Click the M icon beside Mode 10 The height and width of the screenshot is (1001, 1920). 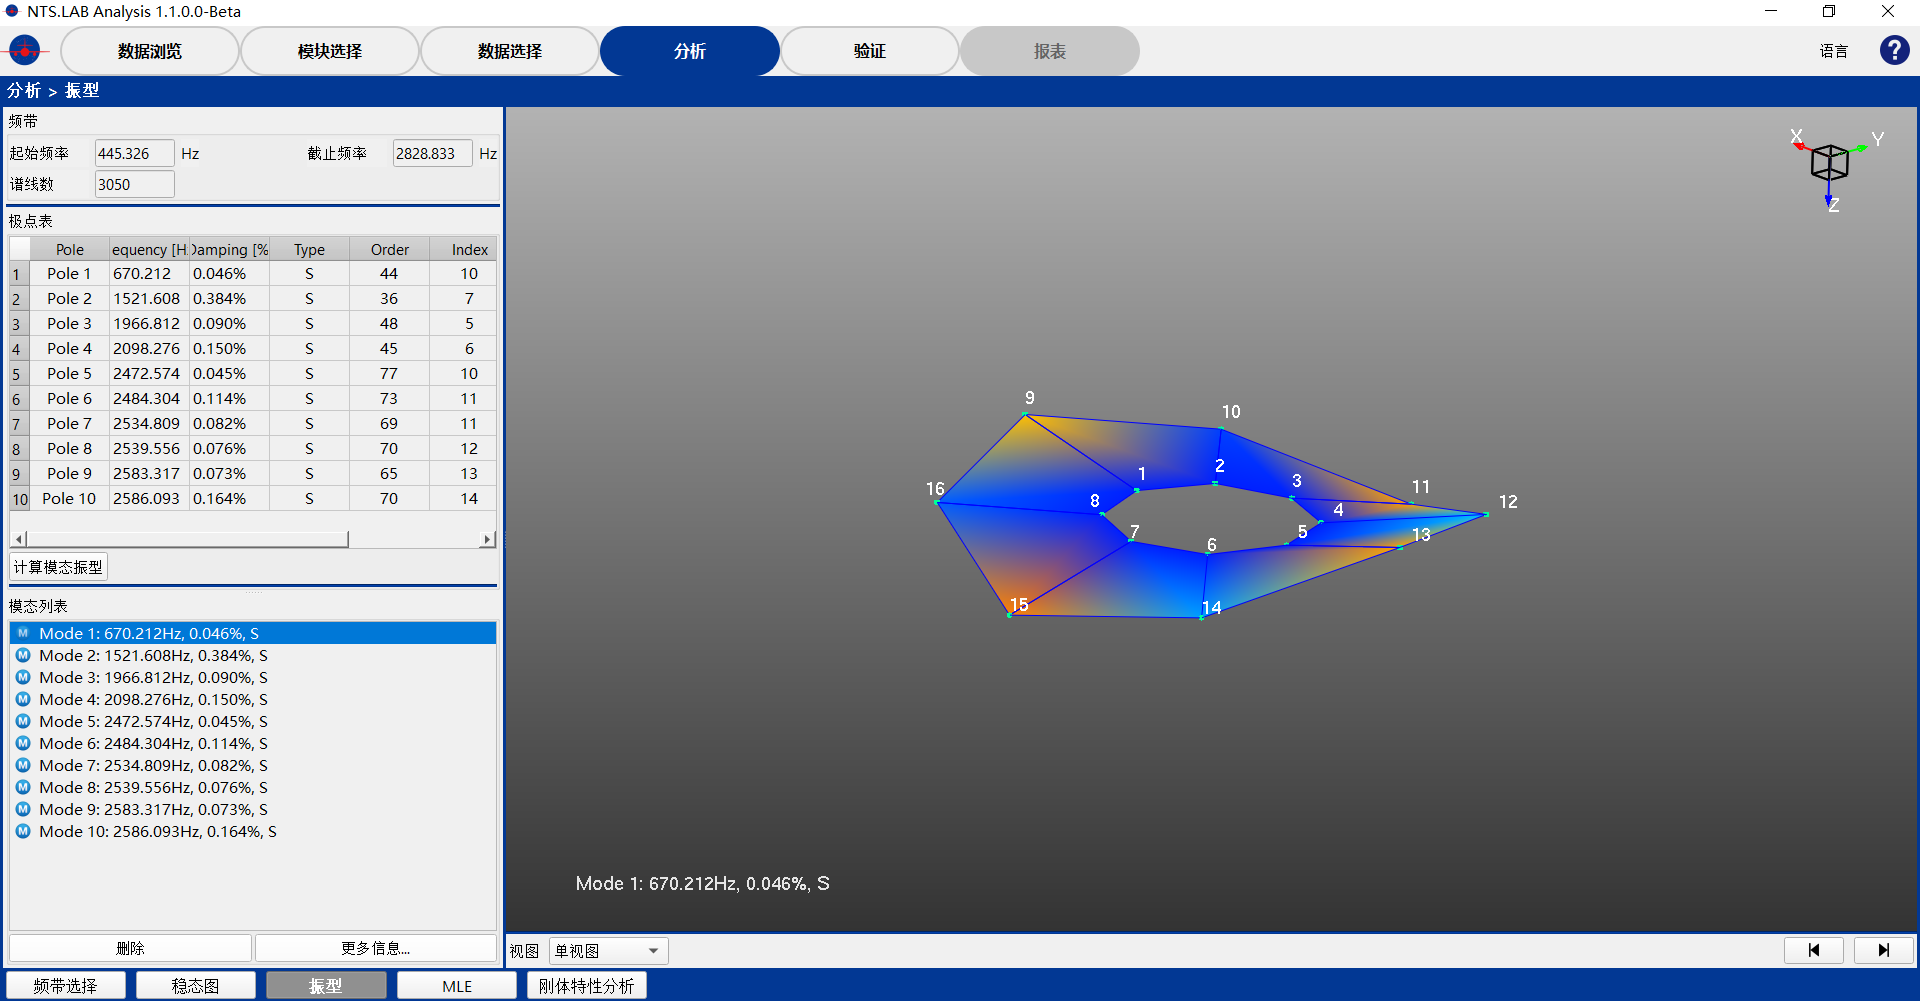(x=23, y=832)
